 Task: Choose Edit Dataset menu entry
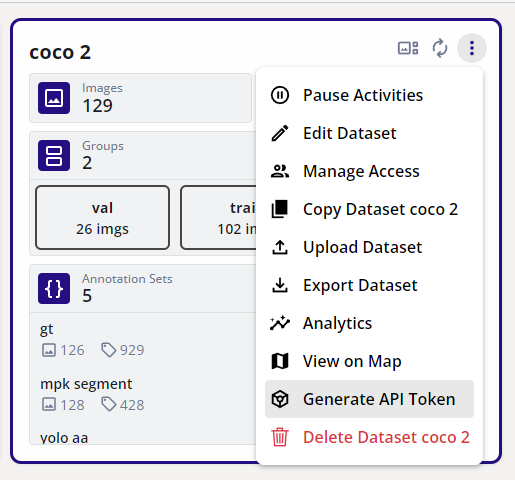click(x=369, y=133)
